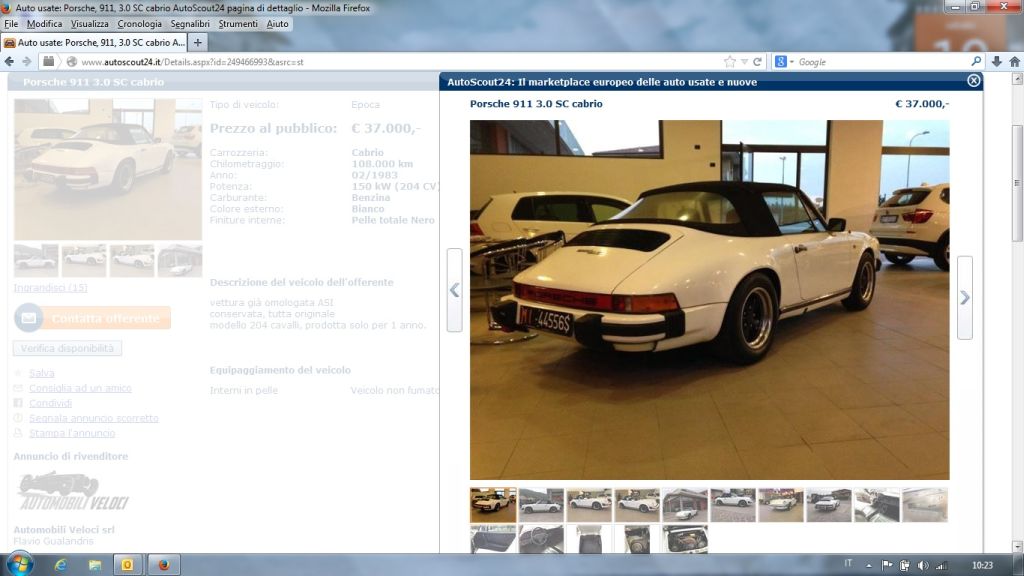Open the Segnalibri menu
Viewport: 1024px width, 576px height.
point(190,24)
